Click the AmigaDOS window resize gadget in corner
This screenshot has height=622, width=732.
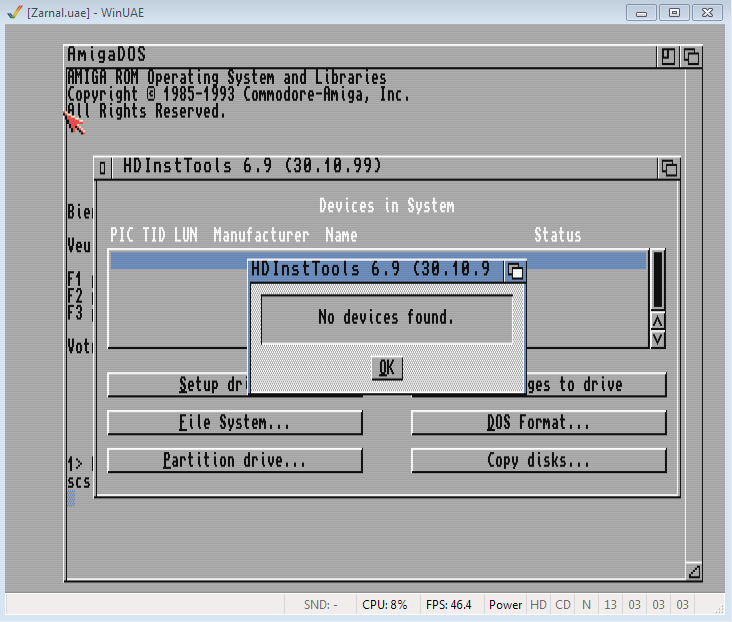[694, 571]
